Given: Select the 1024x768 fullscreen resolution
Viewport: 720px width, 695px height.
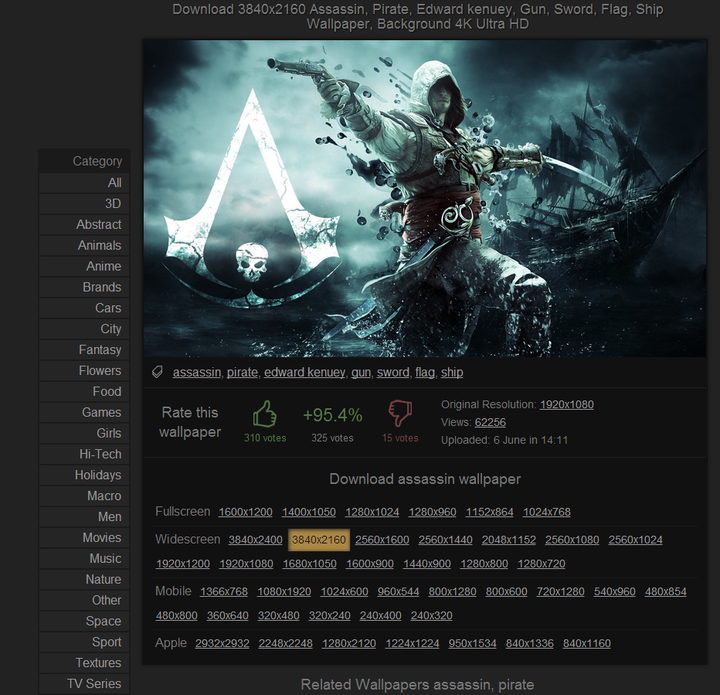Looking at the screenshot, I should point(546,512).
